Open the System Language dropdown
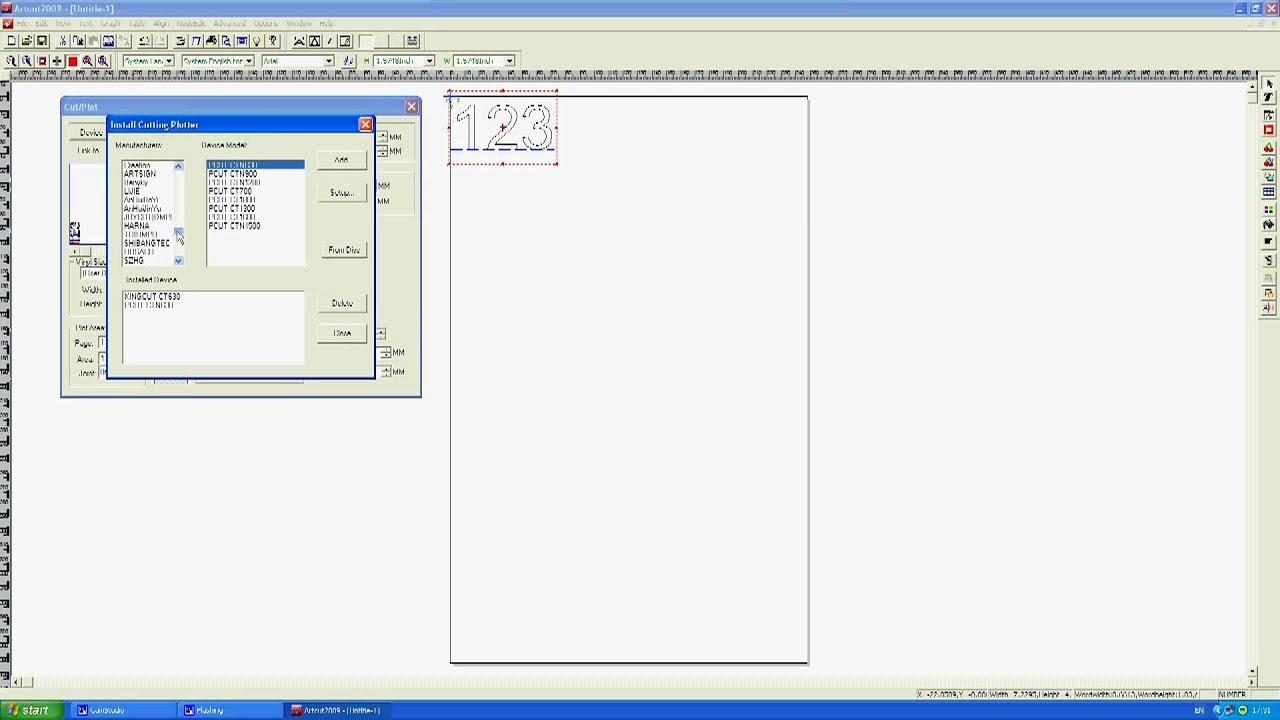This screenshot has height=720, width=1280. click(169, 61)
